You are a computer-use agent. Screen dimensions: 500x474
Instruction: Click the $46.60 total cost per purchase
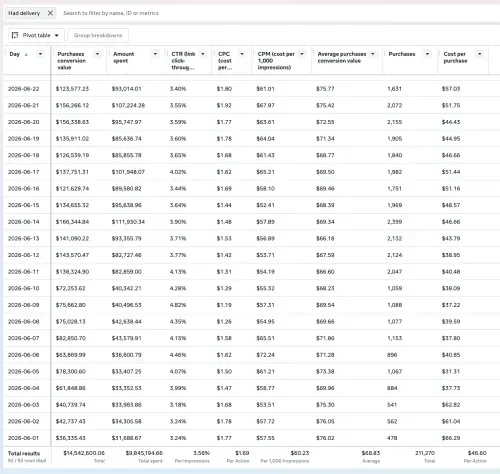pyautogui.click(x=477, y=453)
